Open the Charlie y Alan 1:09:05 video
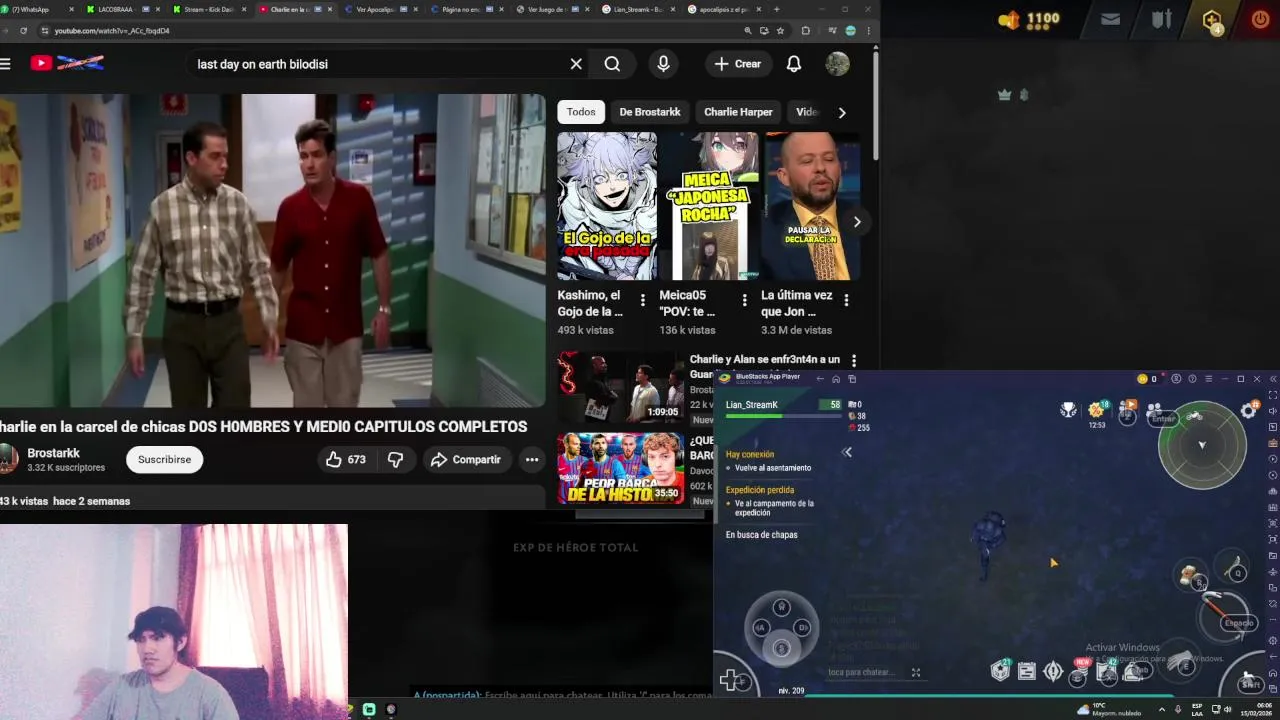Viewport: 1280px width, 720px height. click(x=620, y=387)
